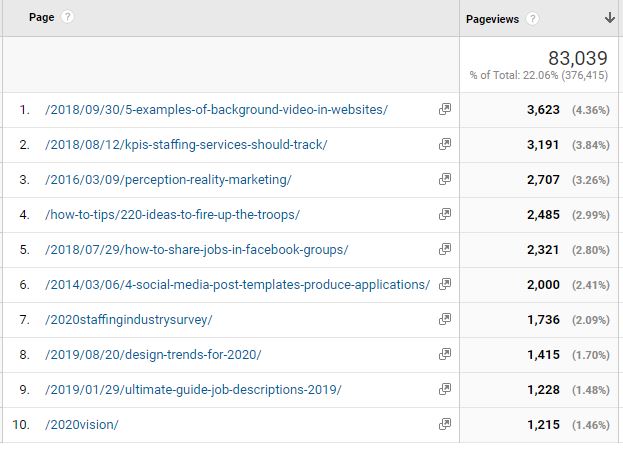Open help tooltip next to Pageviews header
This screenshot has height=449, width=623.
532,19
